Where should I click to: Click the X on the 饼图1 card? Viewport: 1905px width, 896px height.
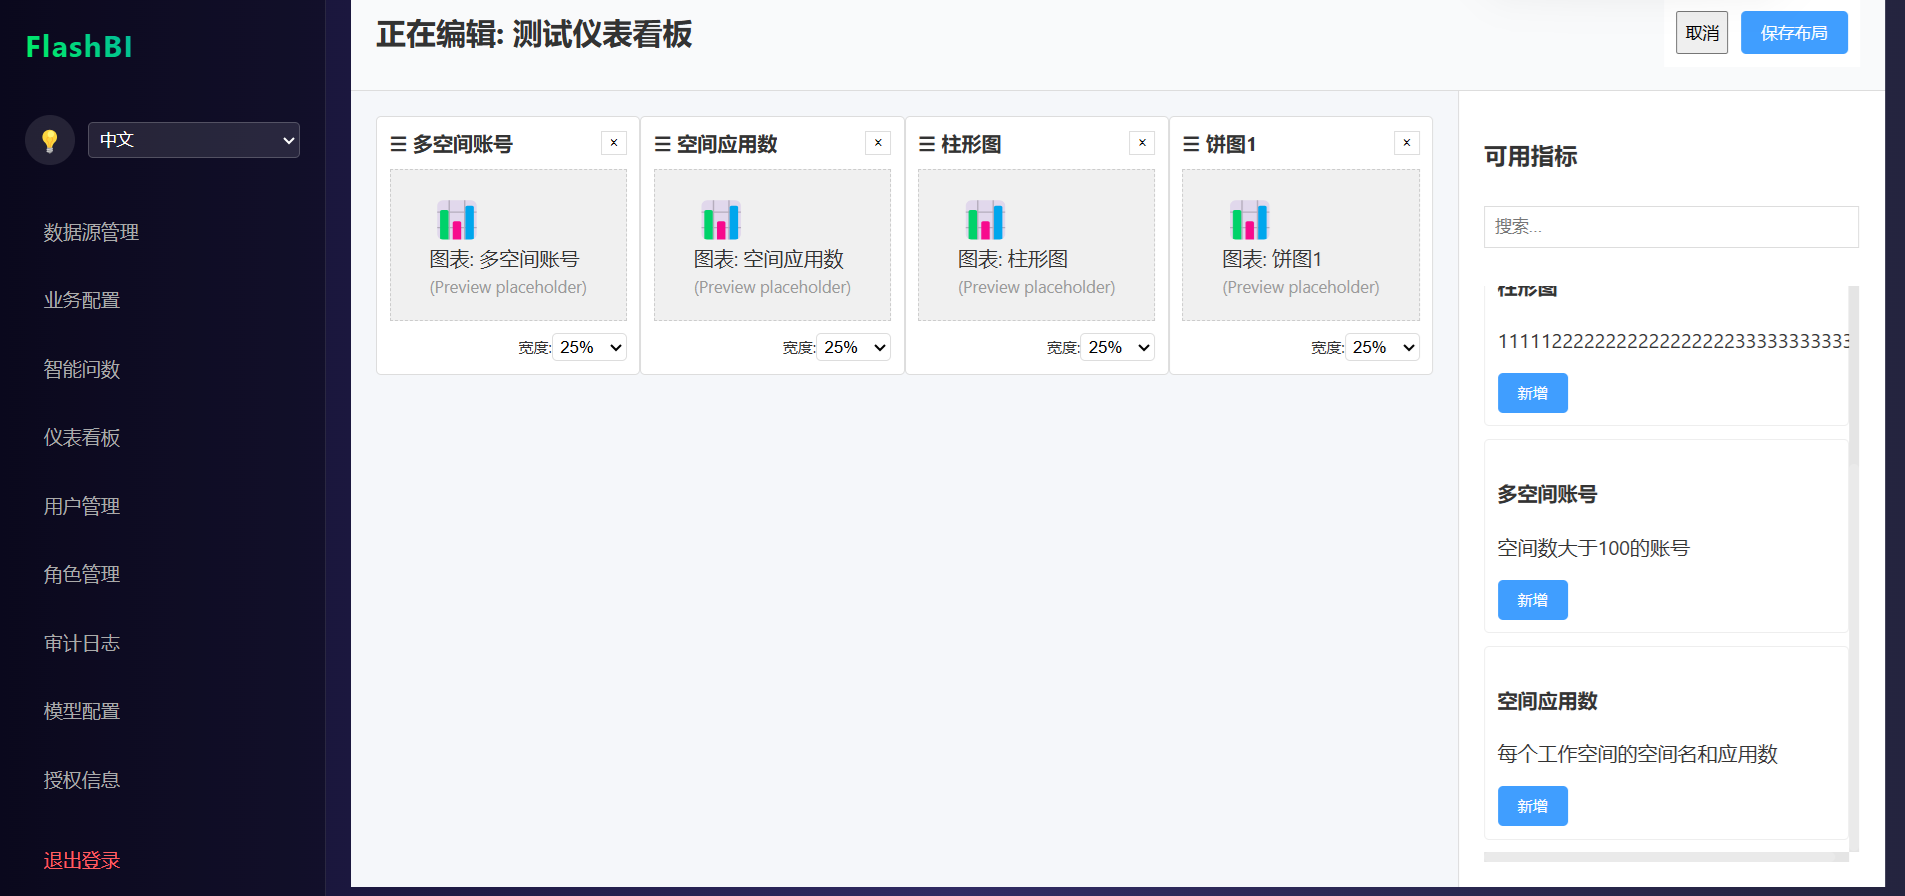(x=1406, y=143)
